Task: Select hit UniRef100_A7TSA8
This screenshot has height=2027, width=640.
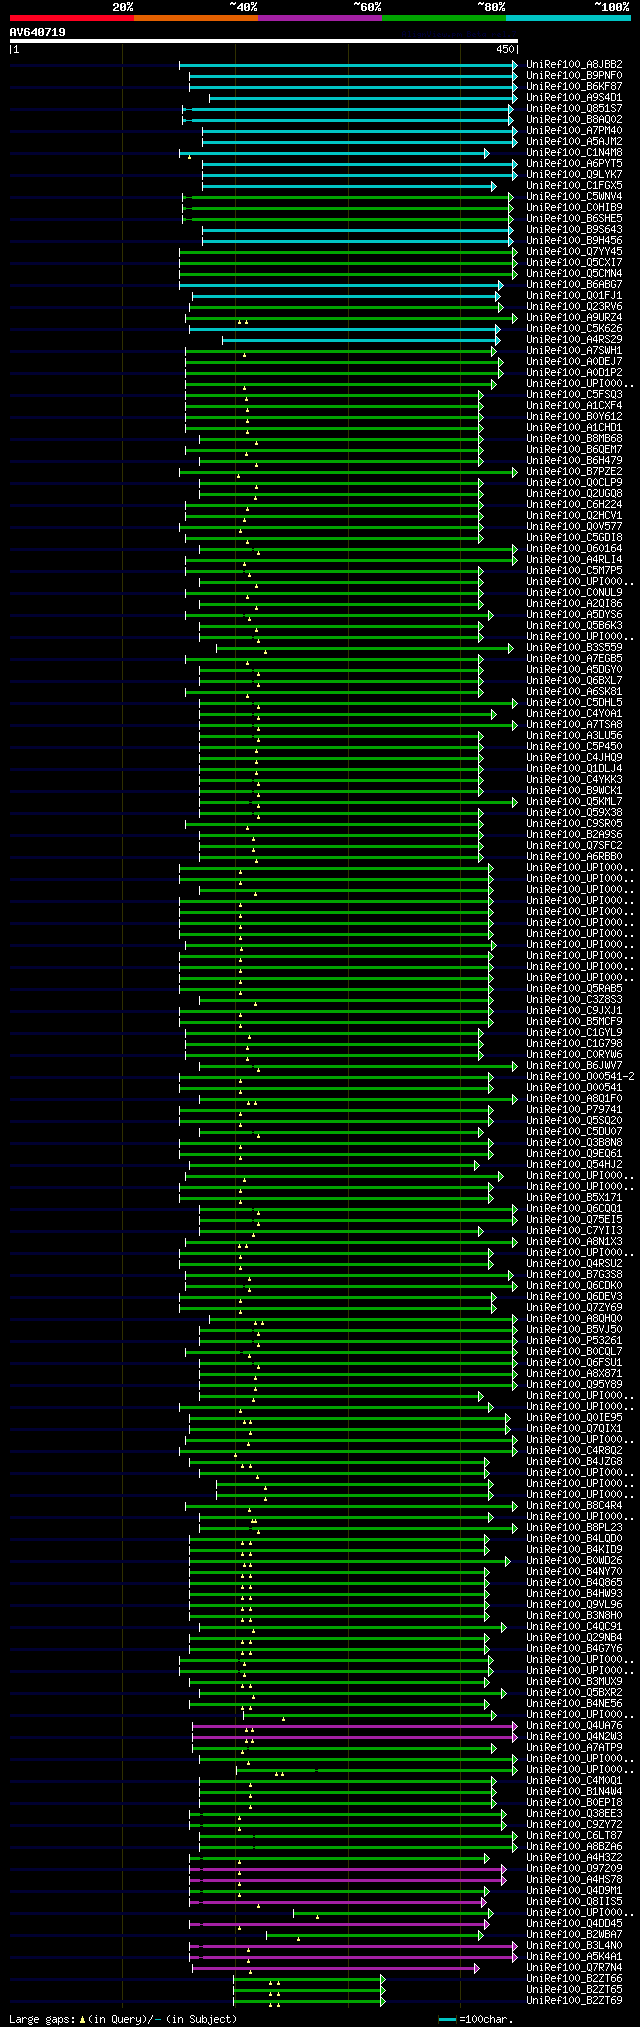Action: [x=574, y=724]
